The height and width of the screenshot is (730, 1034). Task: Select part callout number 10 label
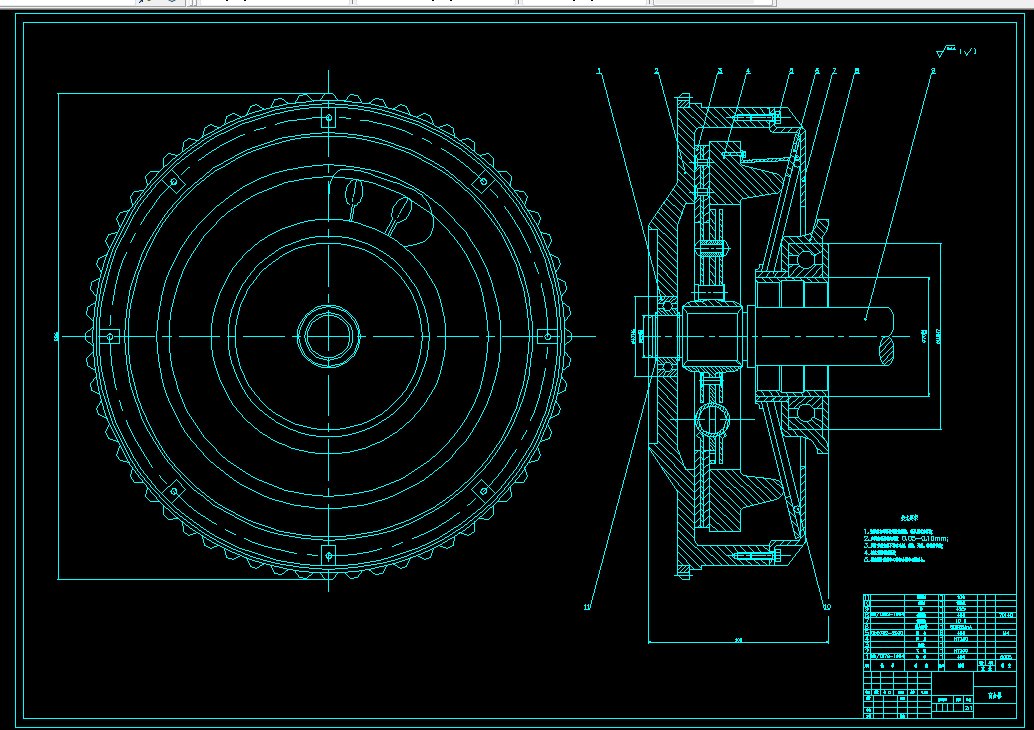tap(827, 607)
